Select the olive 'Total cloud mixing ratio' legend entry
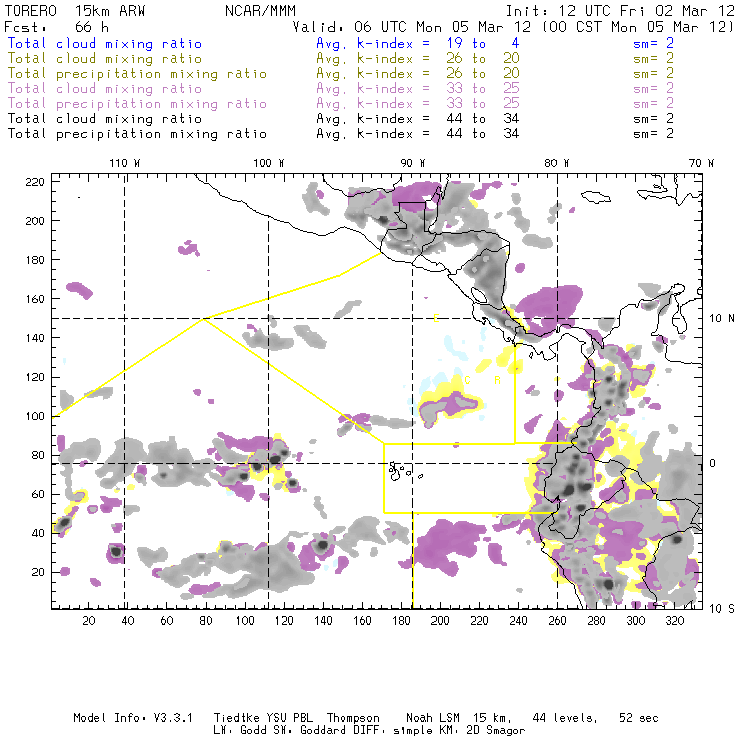 105,59
